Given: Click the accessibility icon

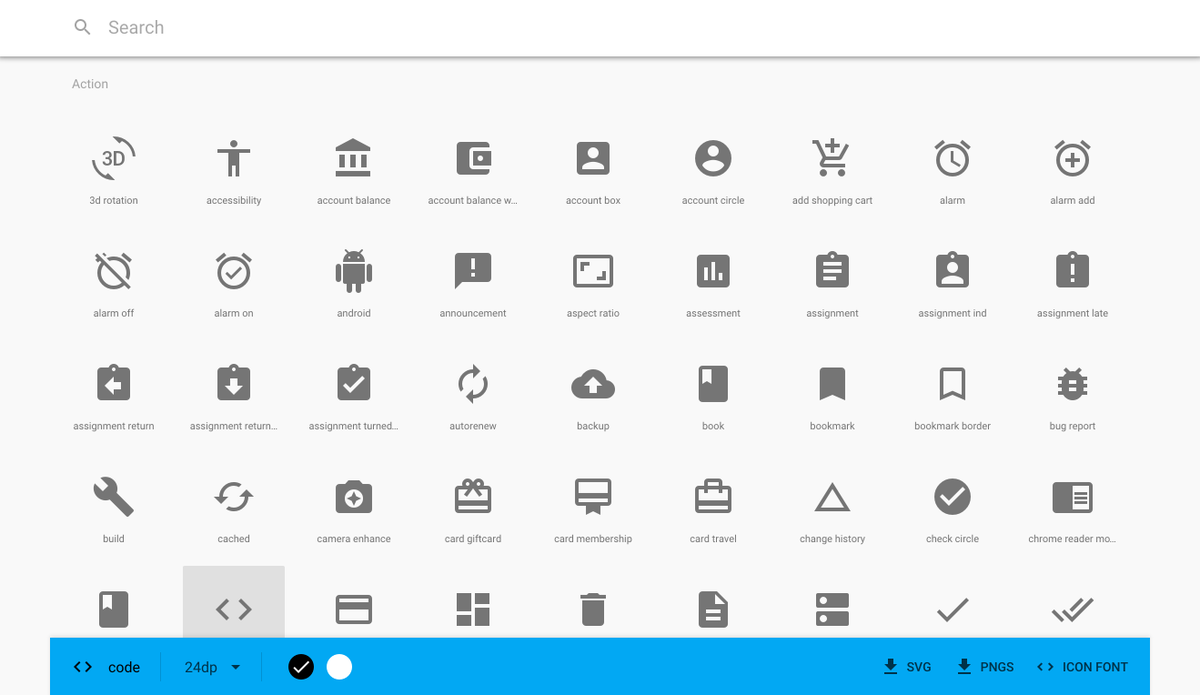Looking at the screenshot, I should 233,157.
